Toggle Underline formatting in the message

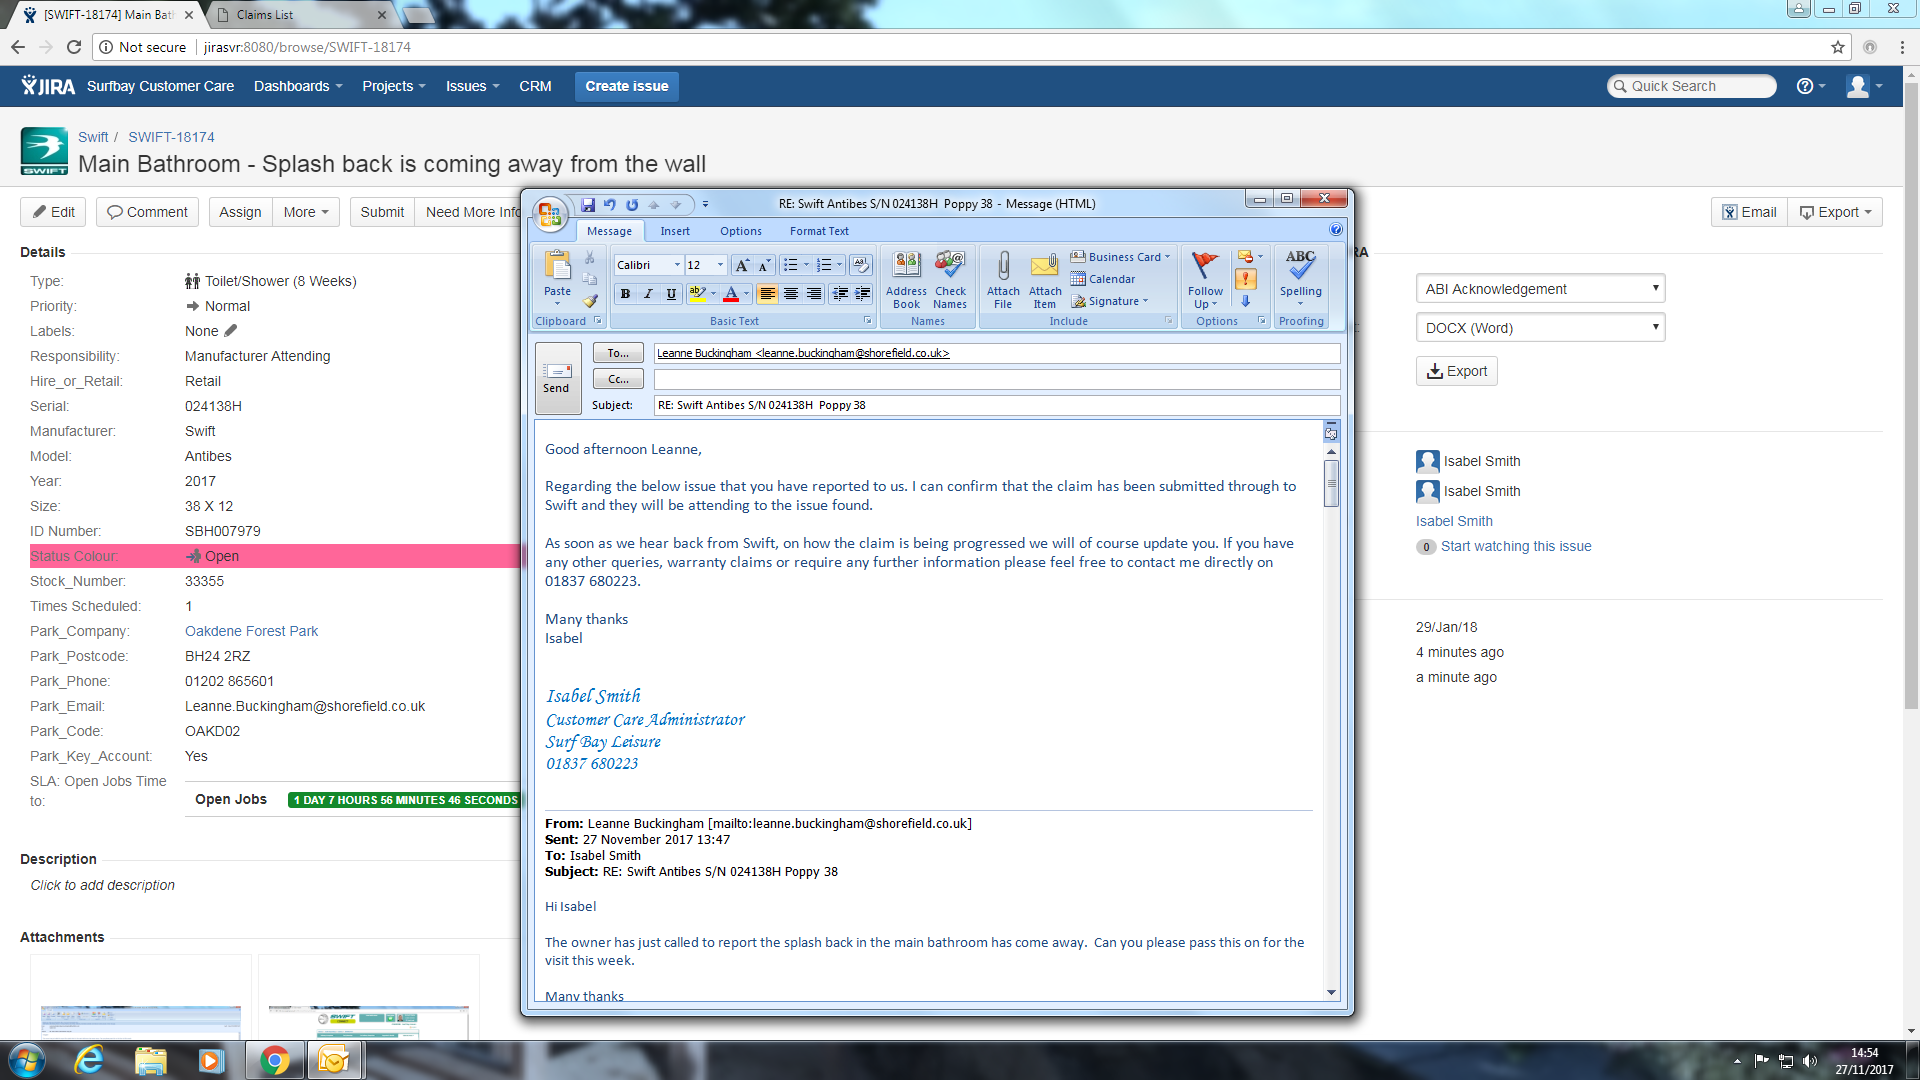coord(671,294)
